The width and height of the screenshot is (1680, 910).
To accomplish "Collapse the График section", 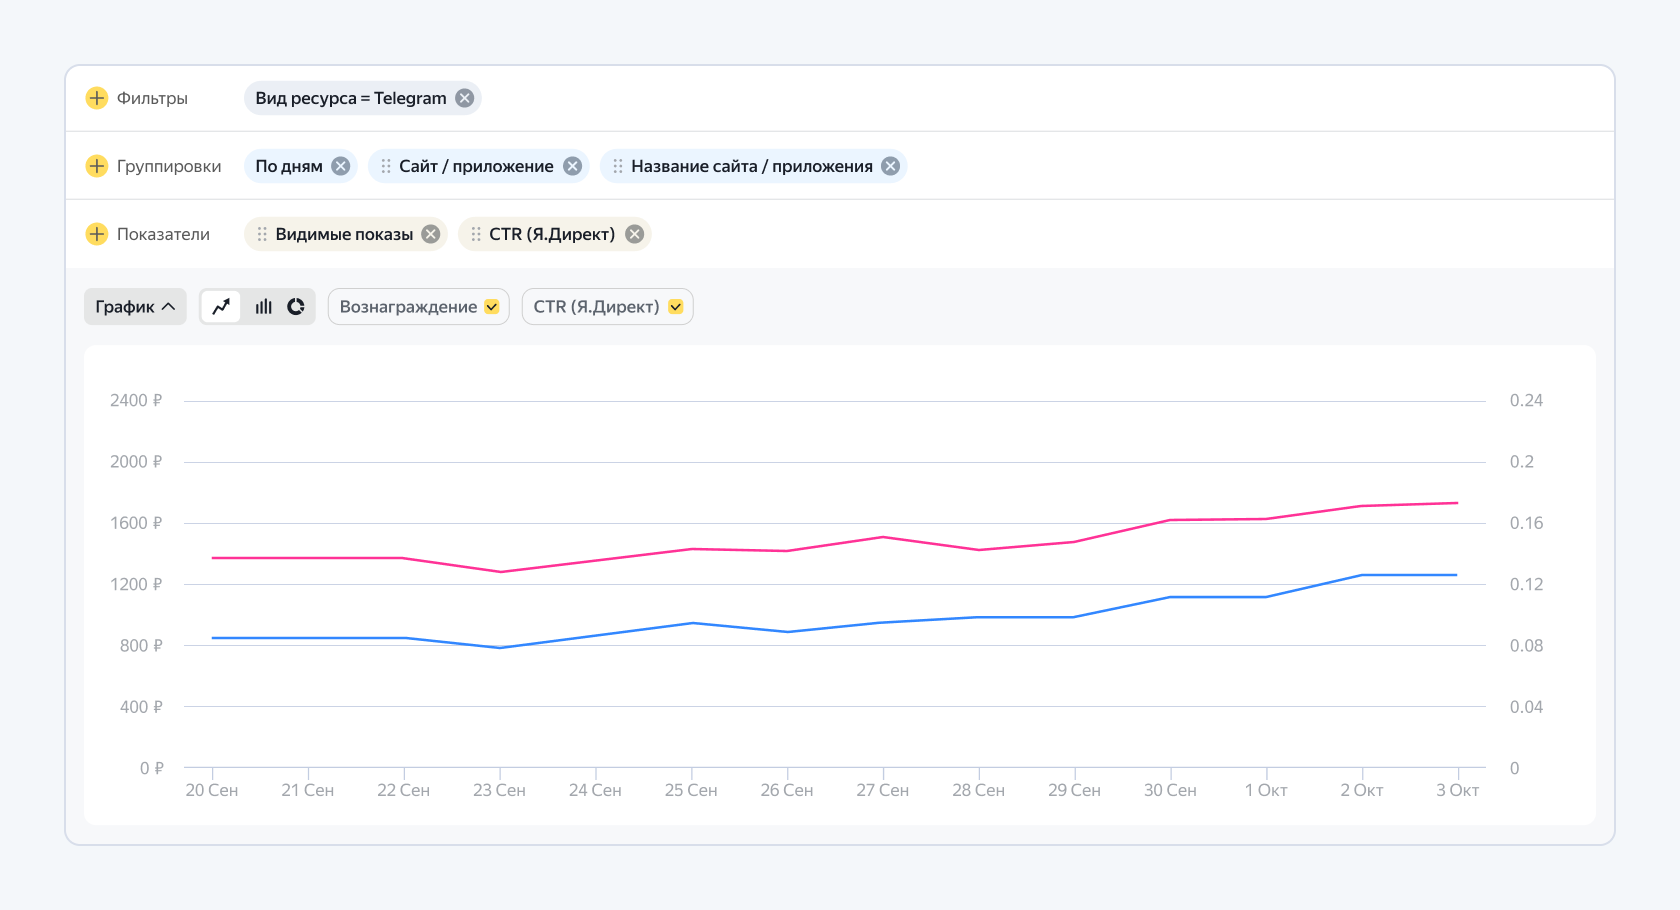I will click(x=135, y=307).
